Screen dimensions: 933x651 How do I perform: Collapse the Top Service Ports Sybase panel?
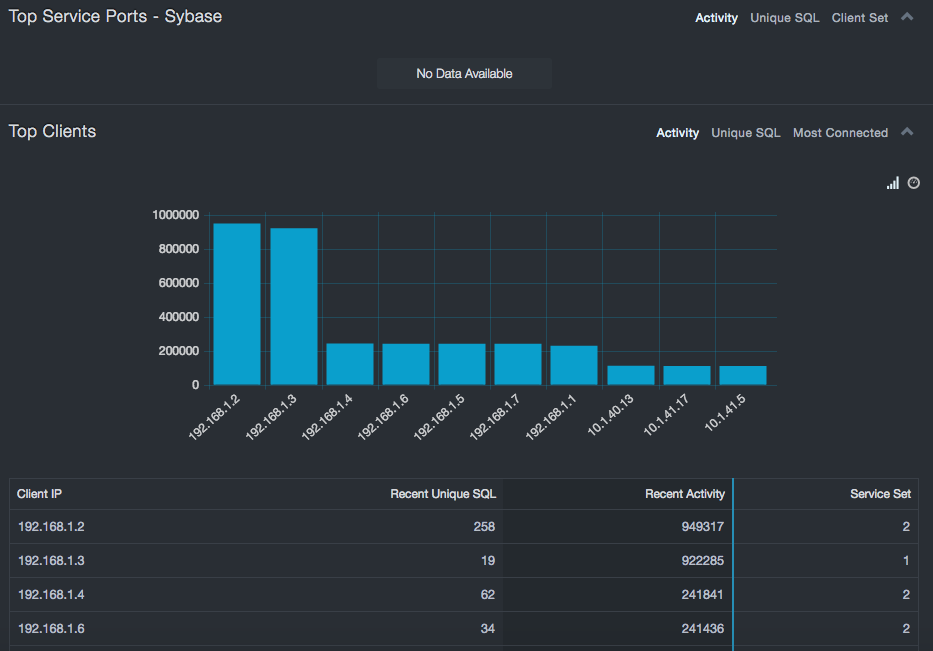[907, 17]
